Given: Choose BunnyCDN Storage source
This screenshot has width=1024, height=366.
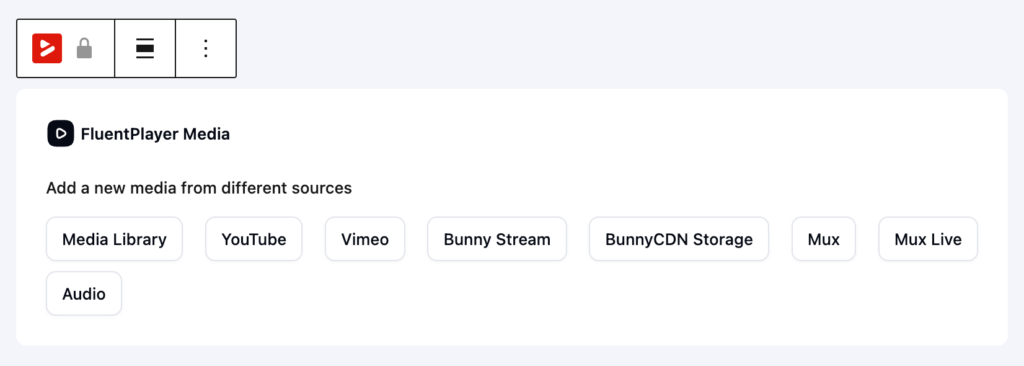Looking at the screenshot, I should point(679,239).
